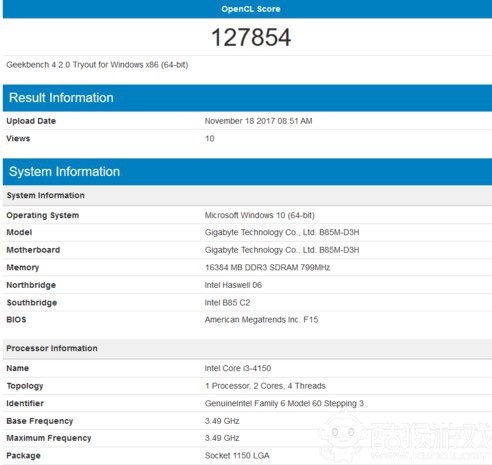Select the Intel B85 C2 value

[x=227, y=303]
